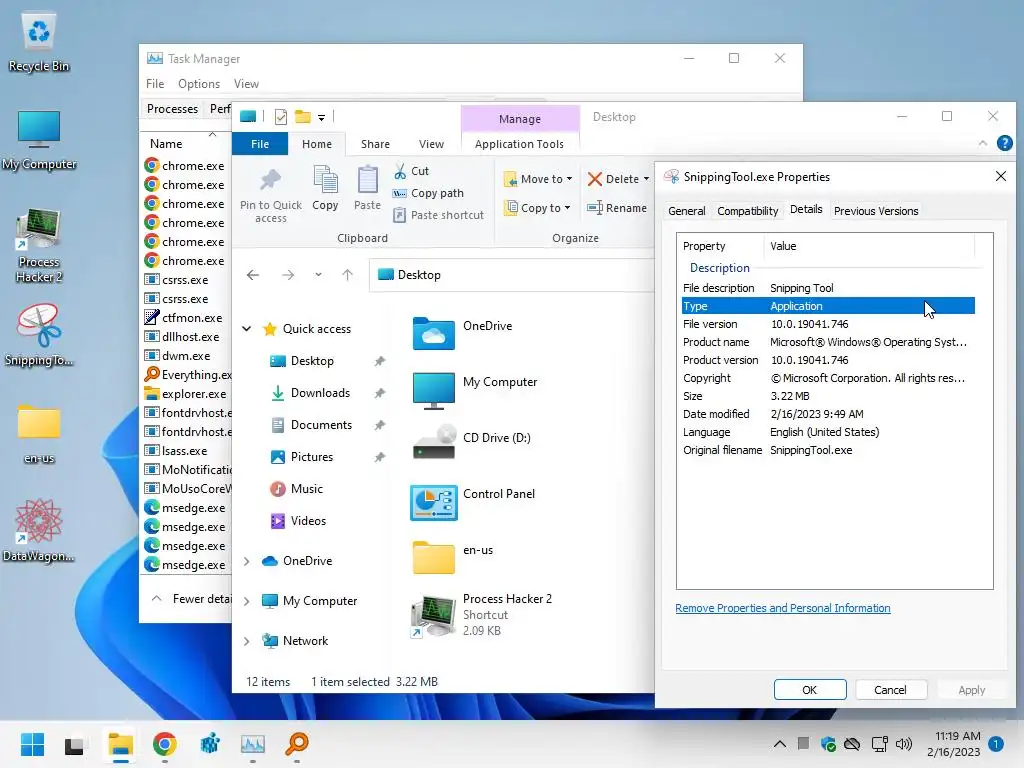Open Task Manager Options menu

[x=199, y=84]
